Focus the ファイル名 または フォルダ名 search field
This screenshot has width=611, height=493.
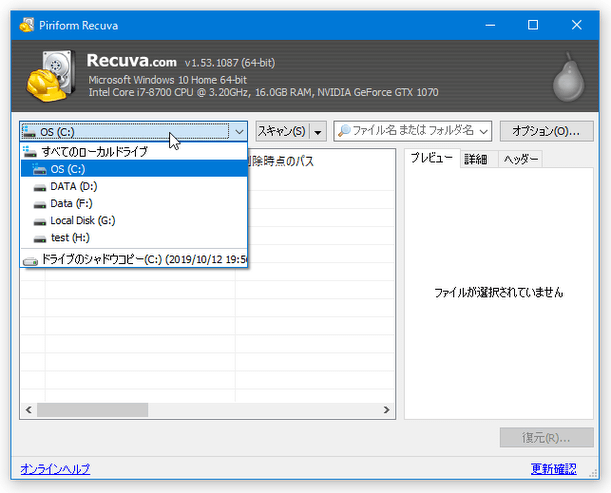point(412,131)
